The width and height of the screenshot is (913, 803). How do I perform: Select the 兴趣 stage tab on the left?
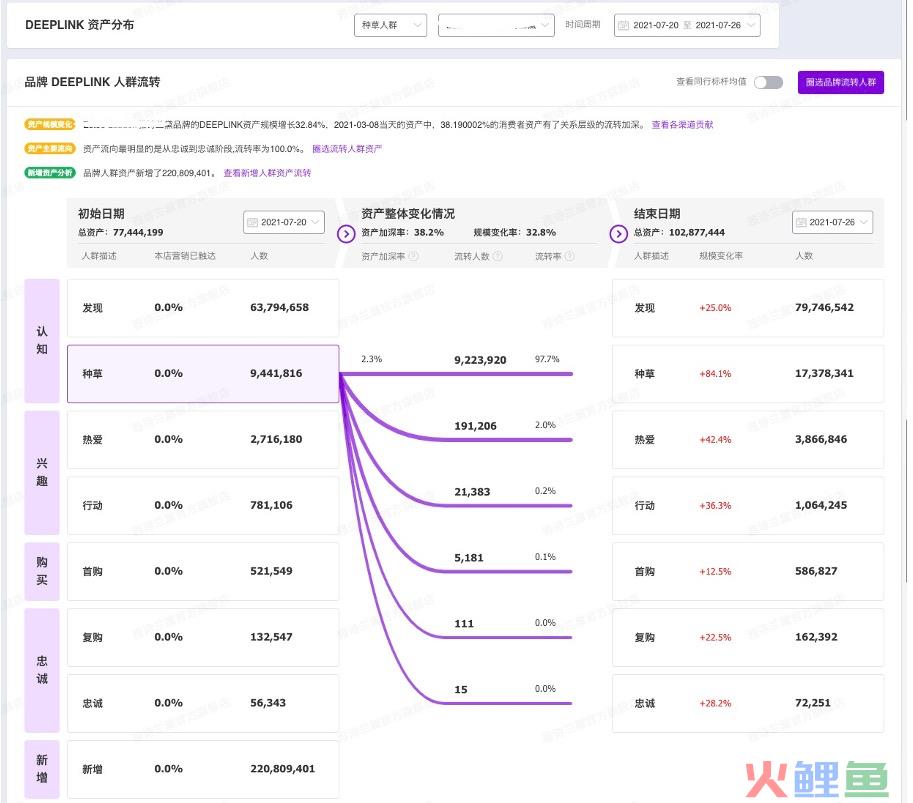[x=42, y=472]
